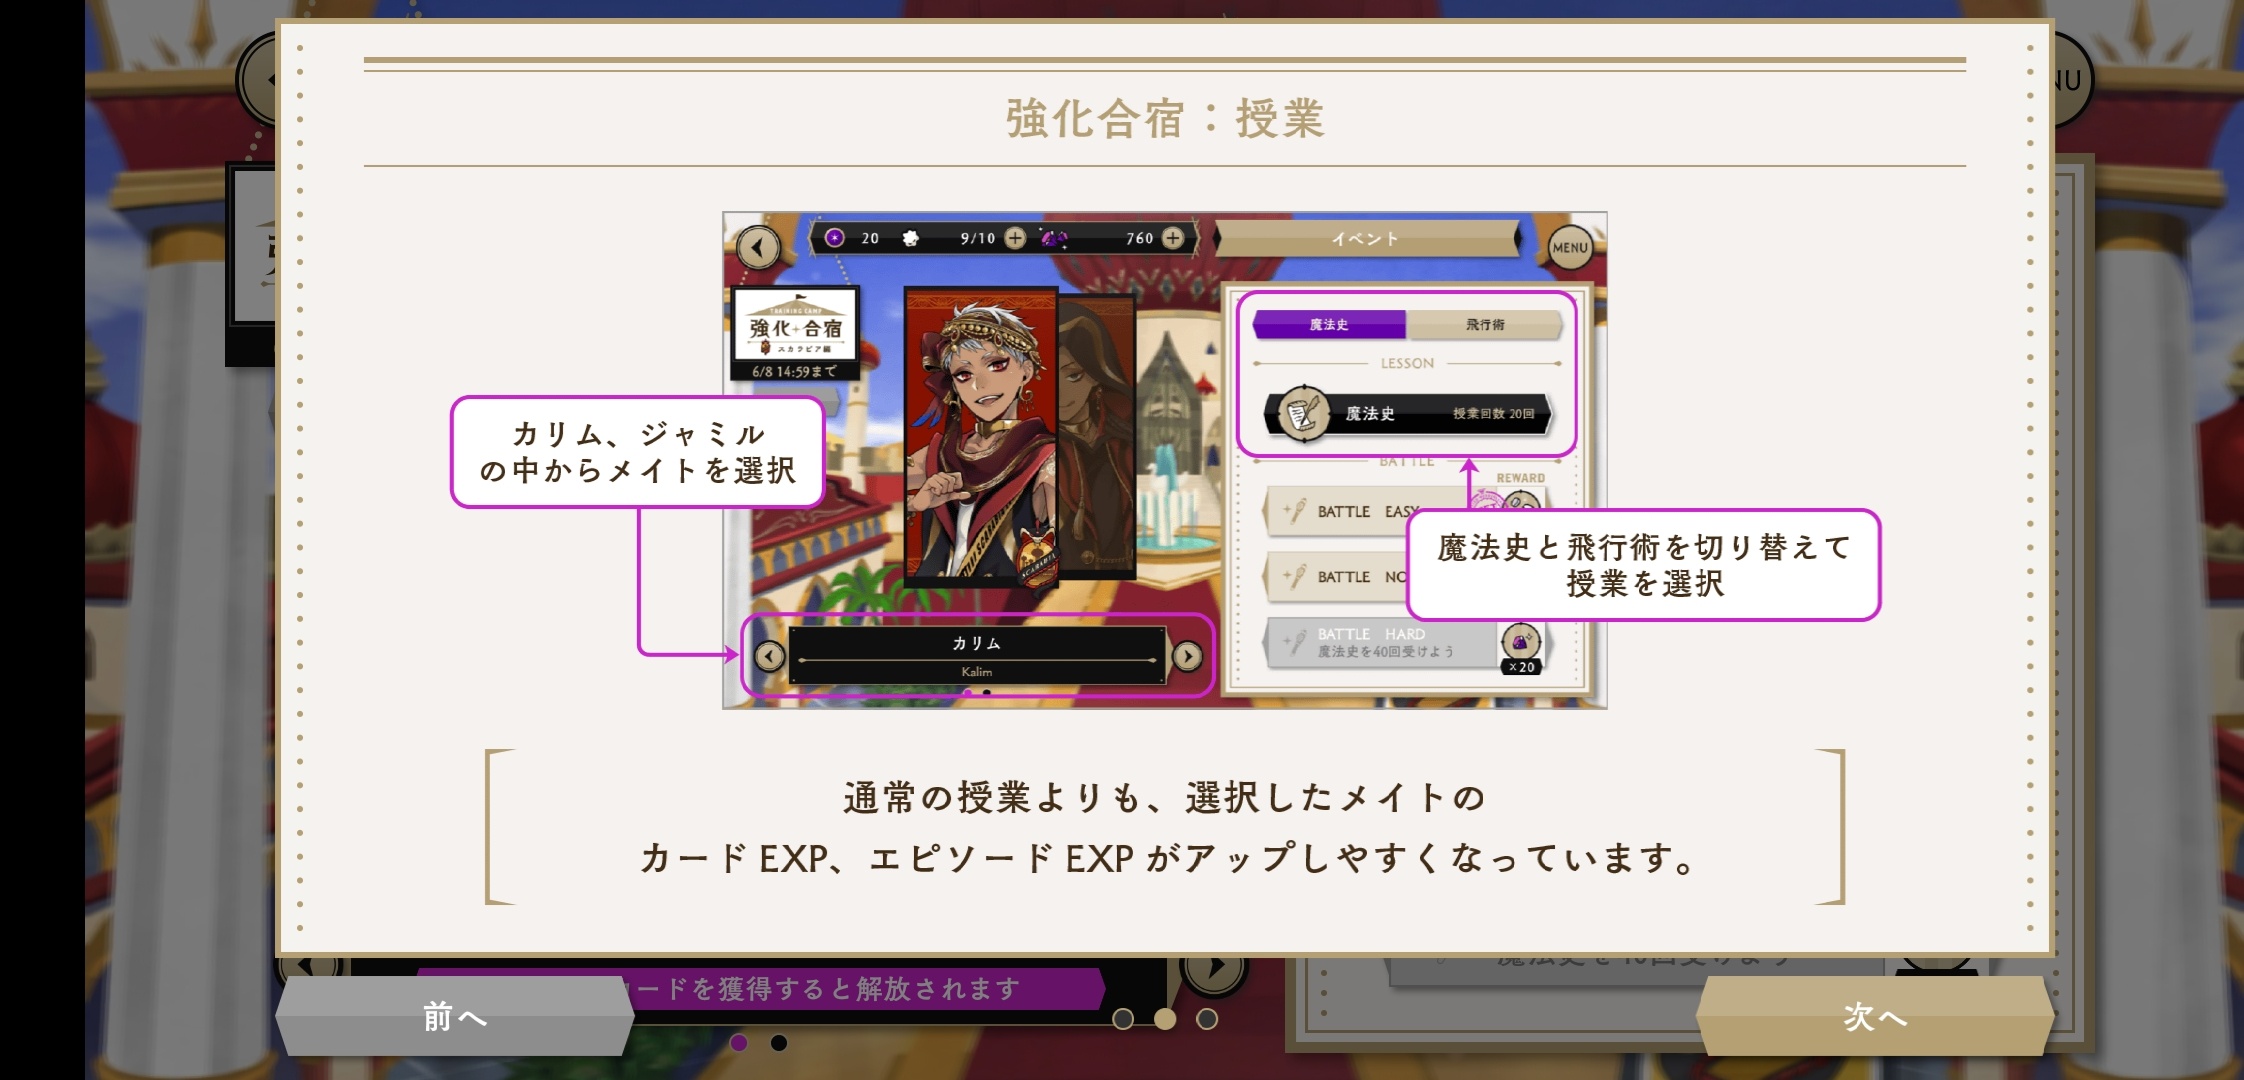2244x1080 pixels.
Task: Click the highlighted middle page dot
Action: tap(1165, 1018)
